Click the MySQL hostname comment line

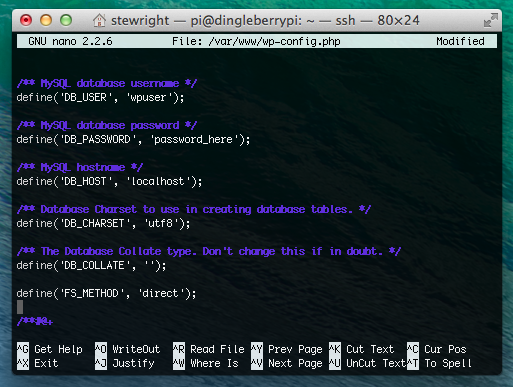(80, 167)
